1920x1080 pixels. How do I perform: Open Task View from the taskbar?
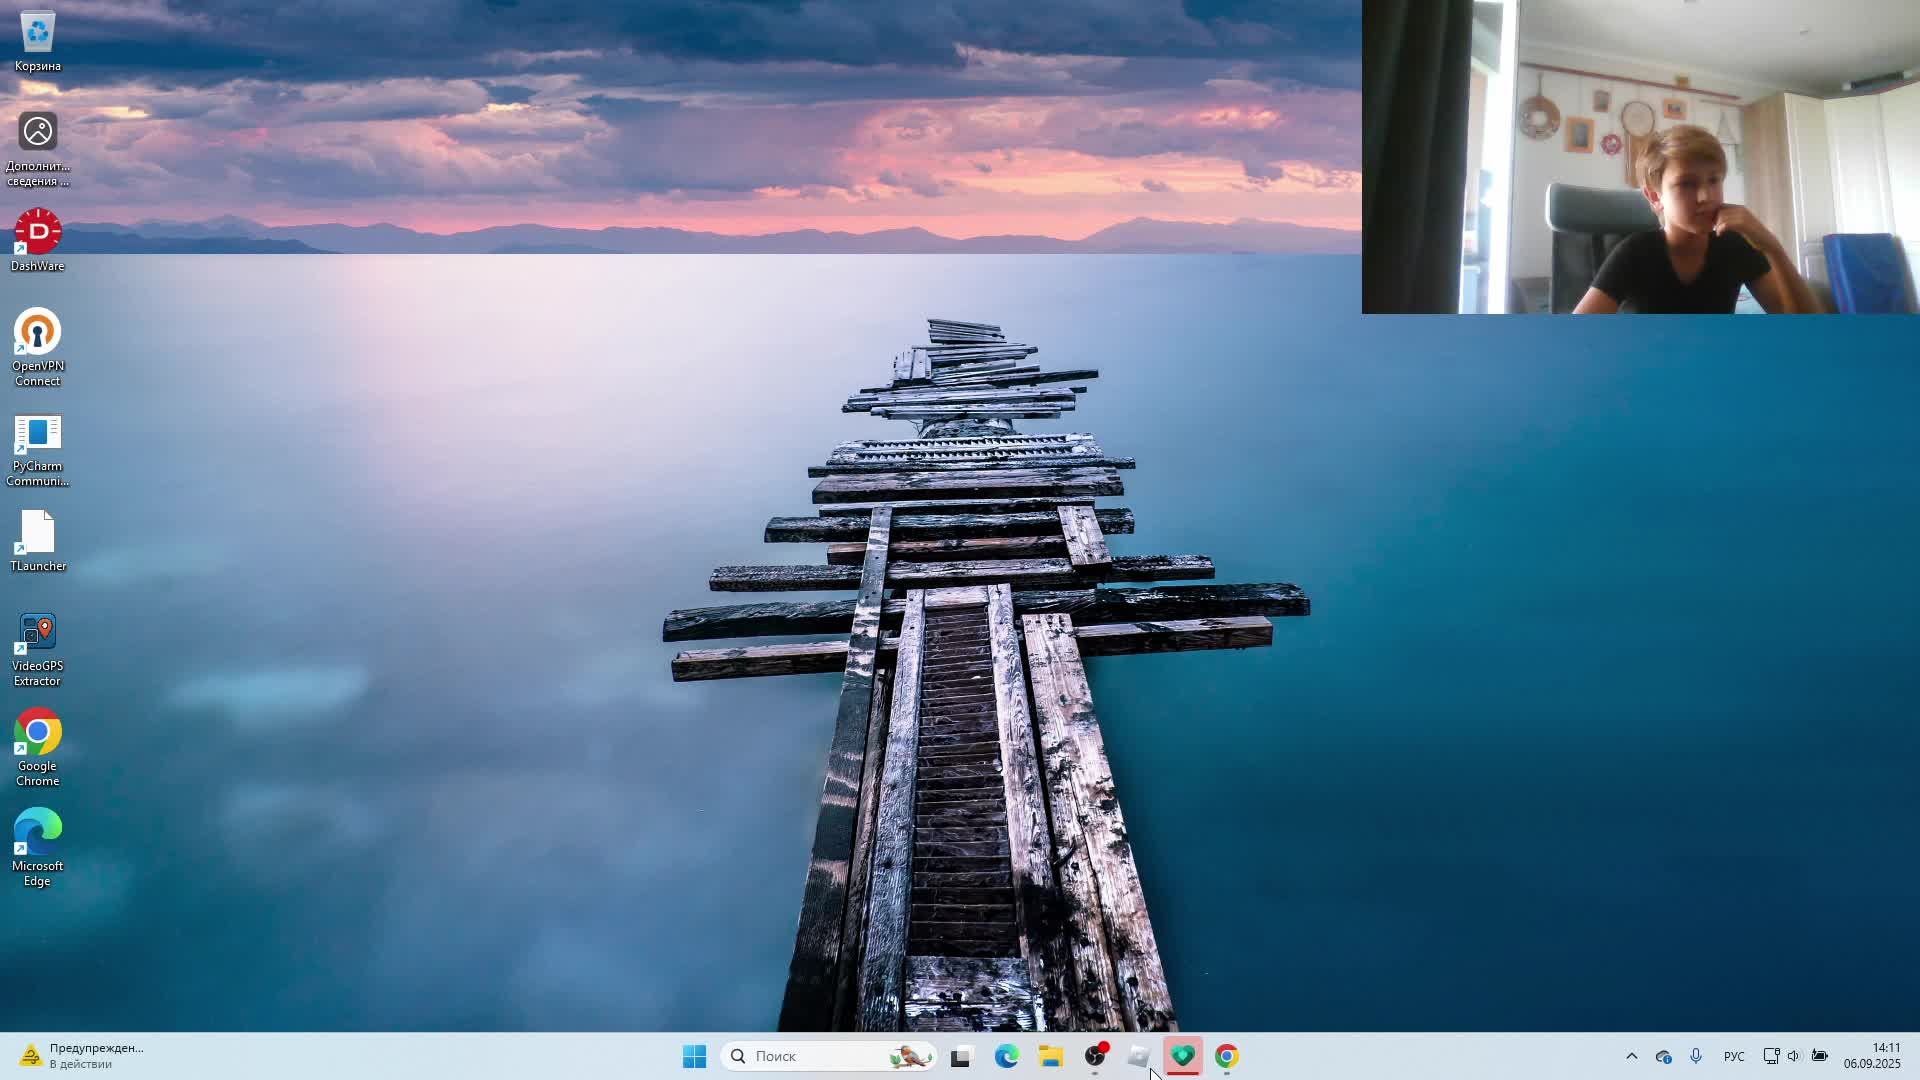[961, 1056]
